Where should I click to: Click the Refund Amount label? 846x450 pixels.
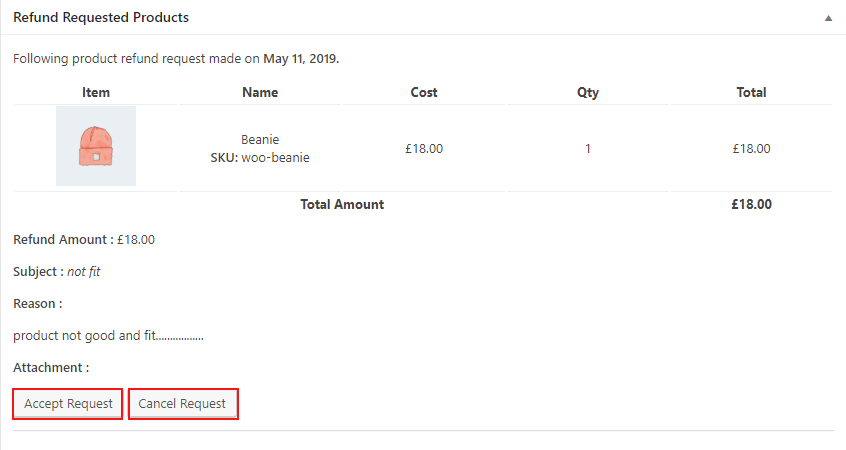[62, 239]
